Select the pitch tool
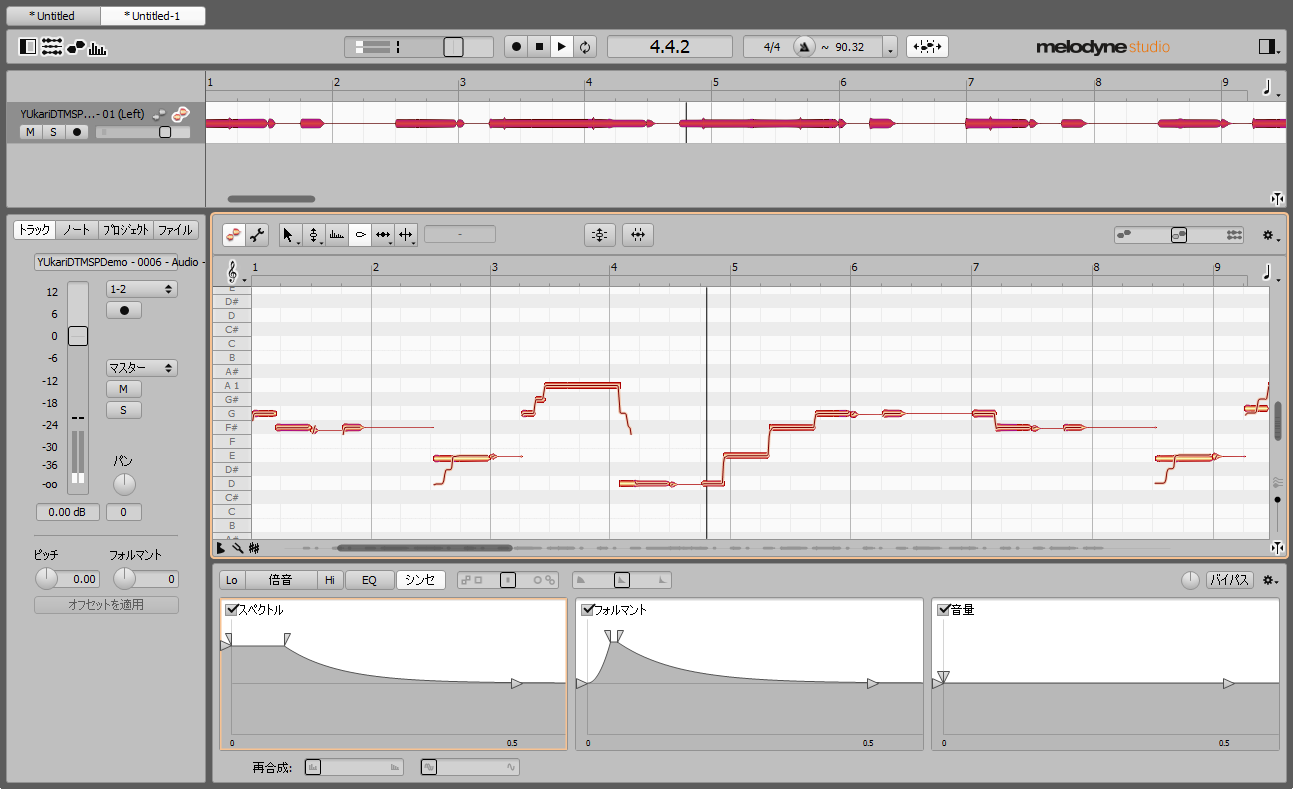Image resolution: width=1293 pixels, height=789 pixels. 314,235
